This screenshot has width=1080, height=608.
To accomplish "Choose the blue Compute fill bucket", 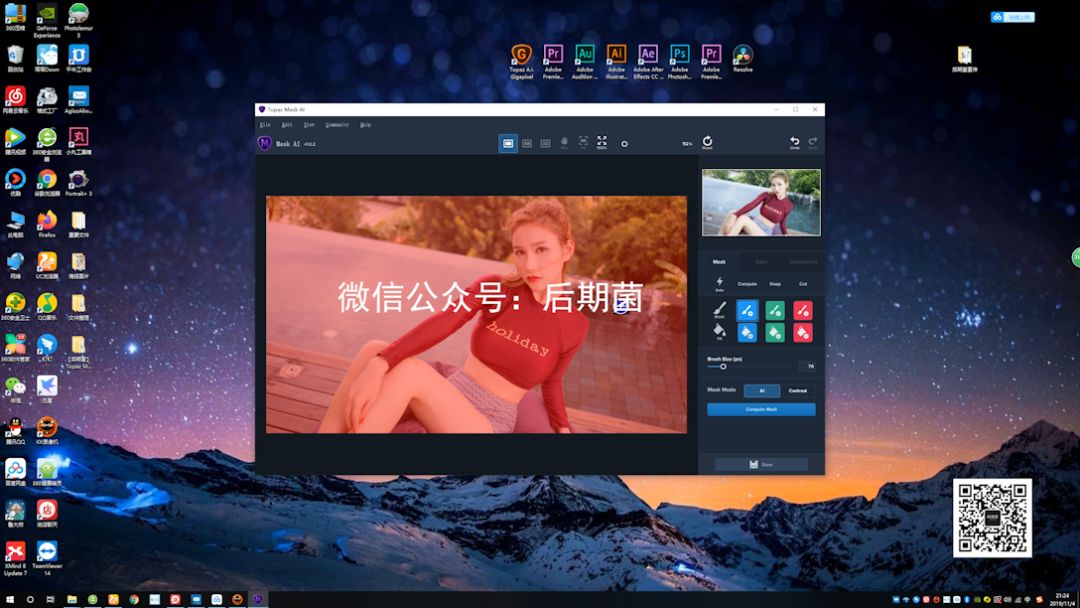I will click(747, 333).
